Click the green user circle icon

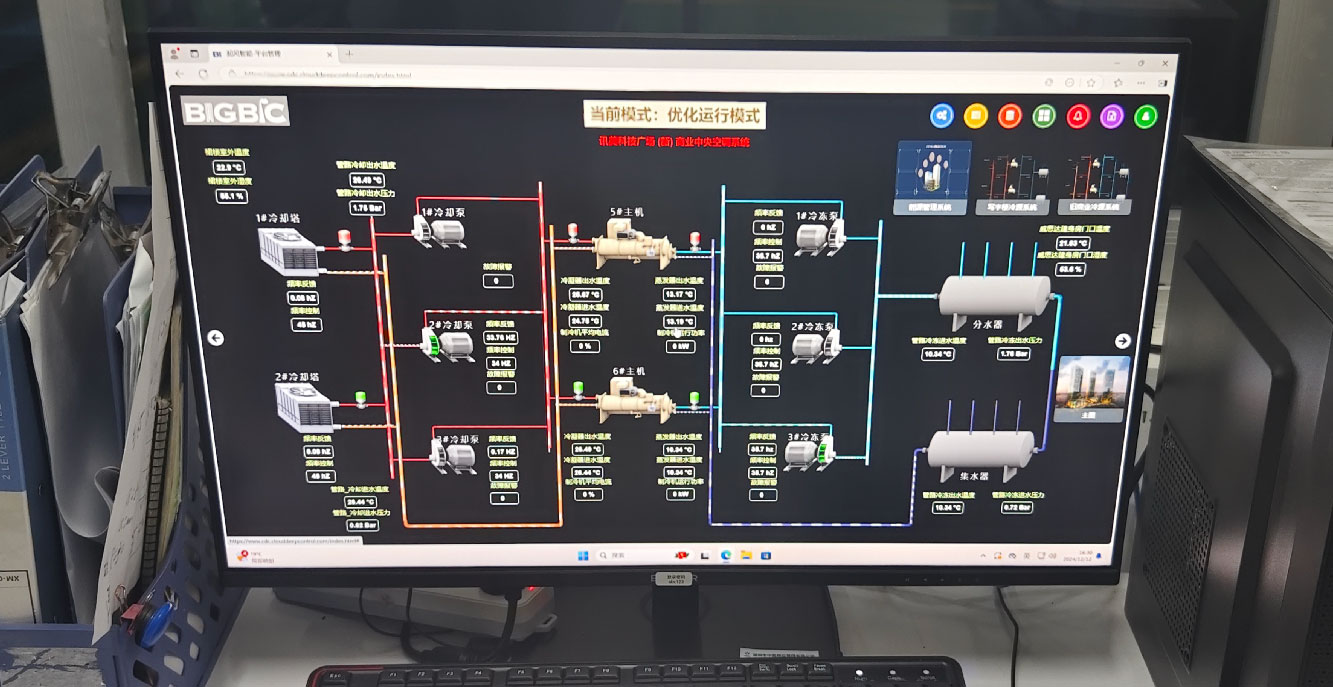click(1146, 116)
